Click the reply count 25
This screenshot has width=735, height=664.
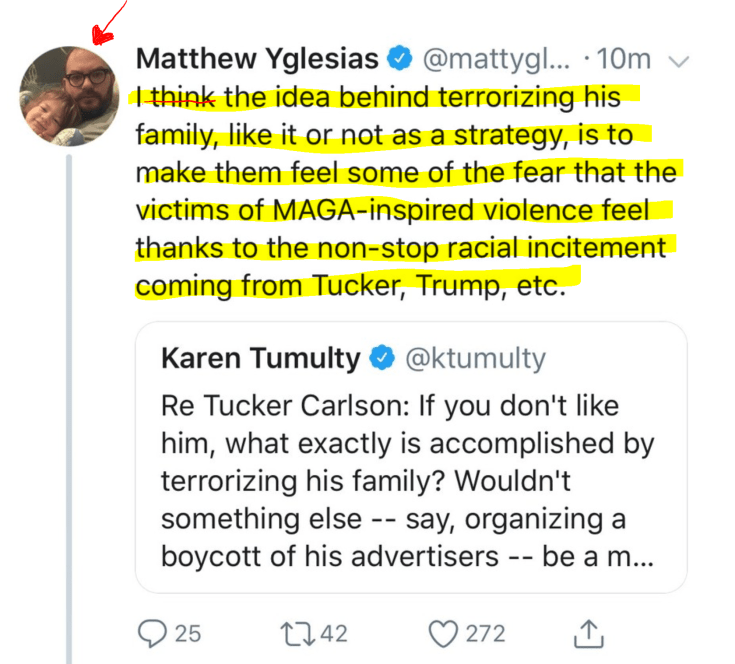[x=188, y=633]
